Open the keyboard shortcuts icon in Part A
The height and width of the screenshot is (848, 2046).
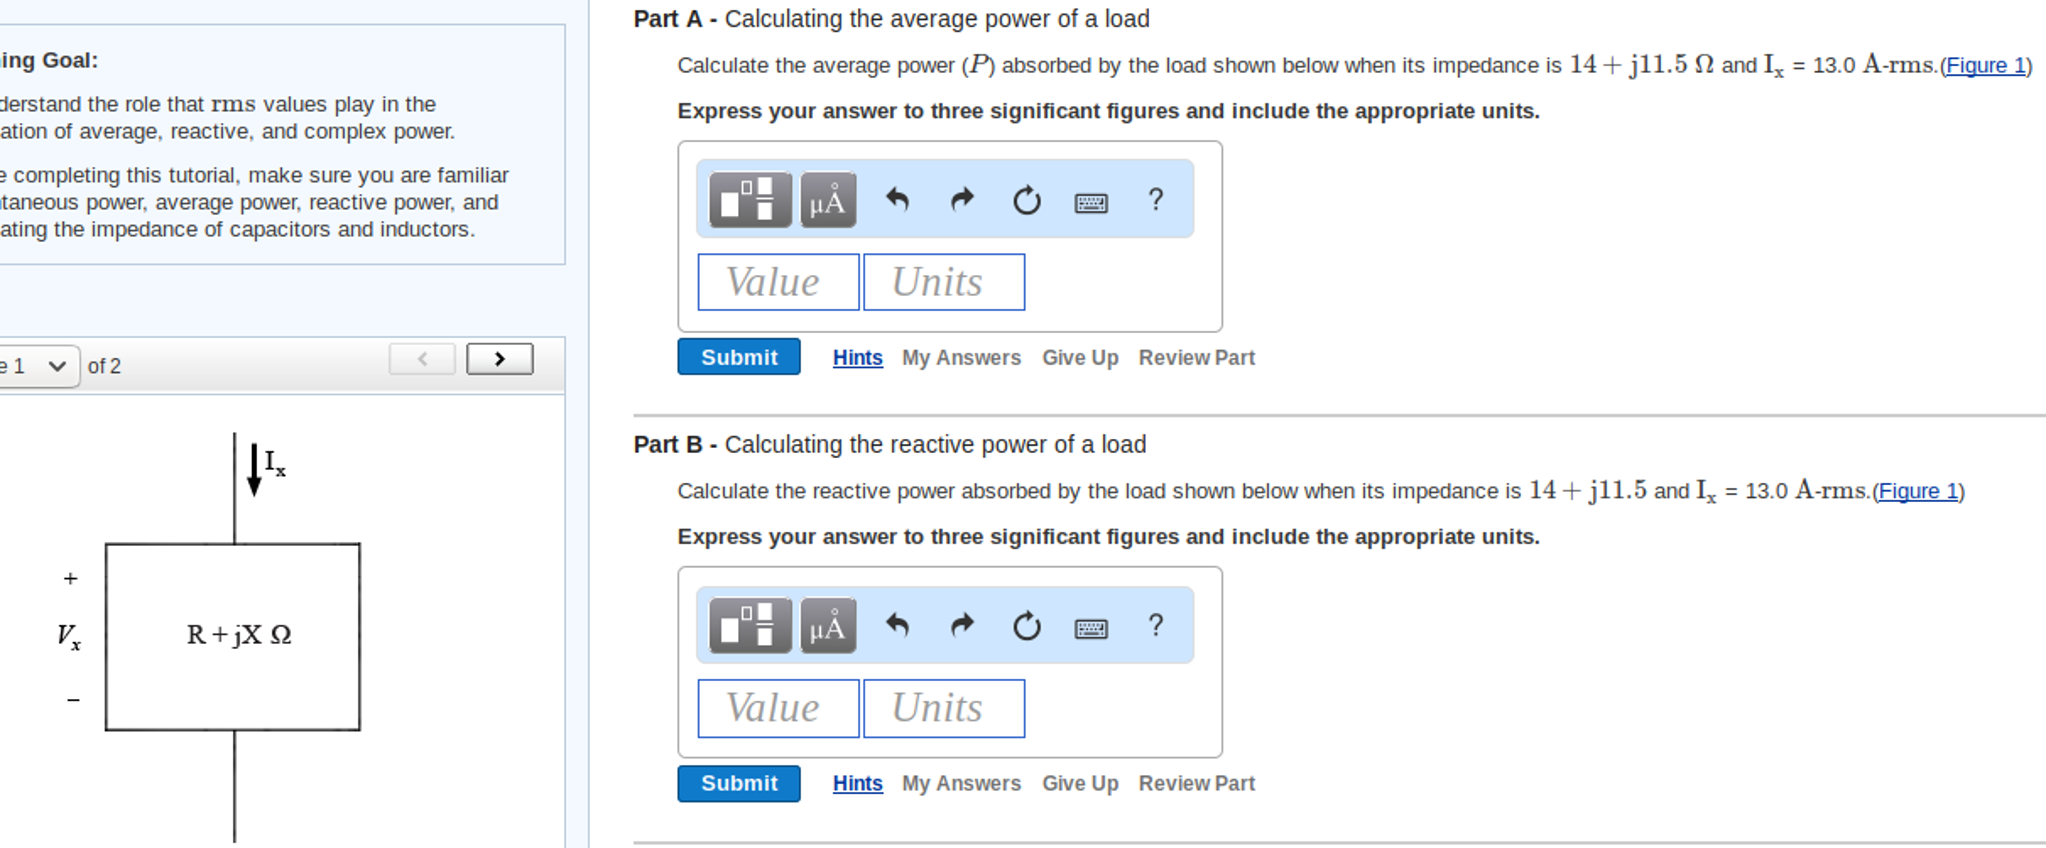click(1092, 202)
